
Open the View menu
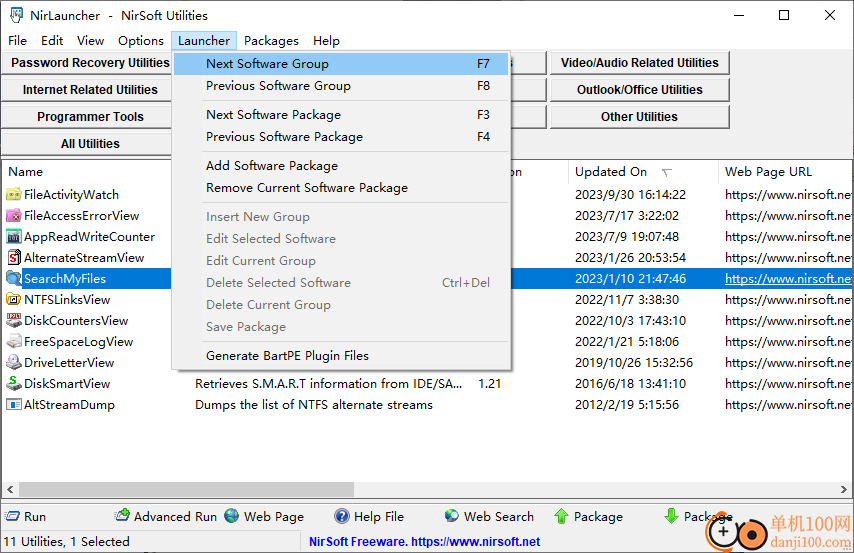pos(90,41)
